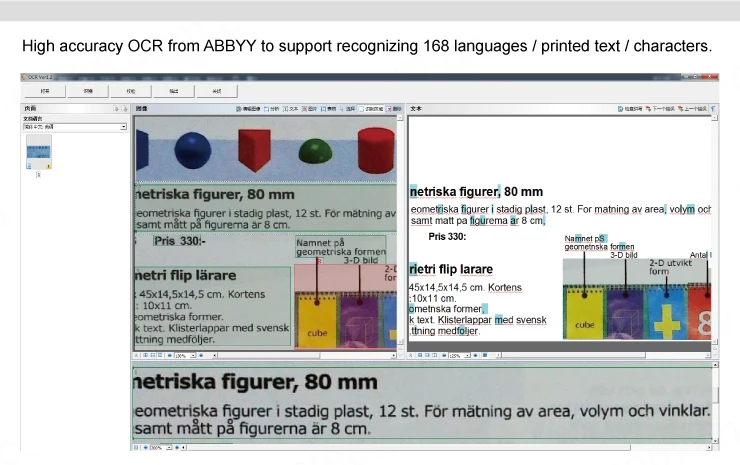Click zoom out icon beside 125% in text panel
740x465 pixels.
pyautogui.click(x=444, y=355)
